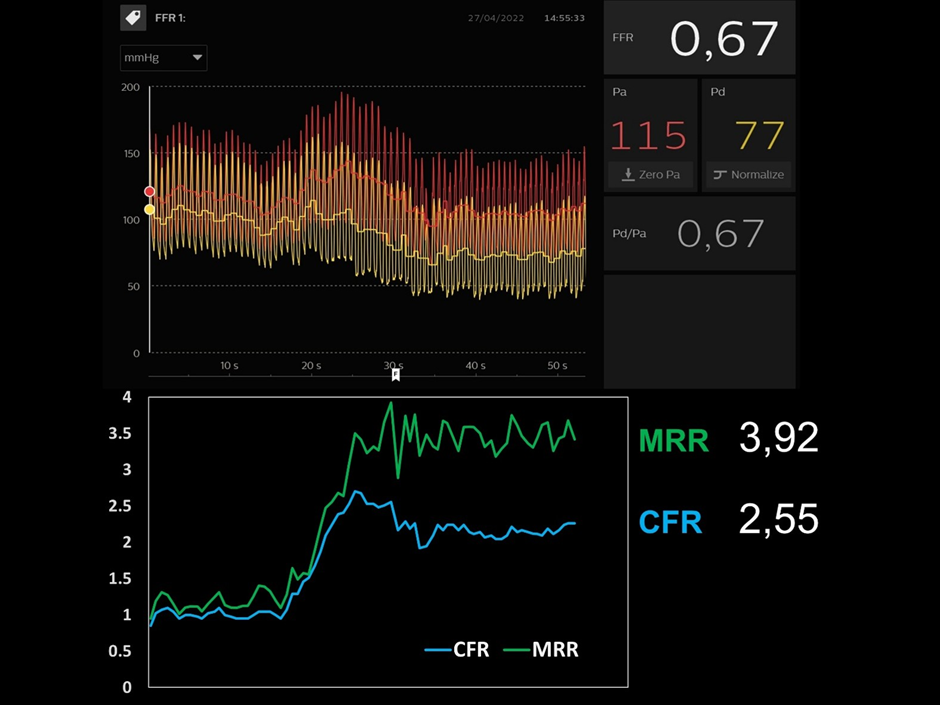
Task: Select the red Pa marker dot
Action: point(150,191)
